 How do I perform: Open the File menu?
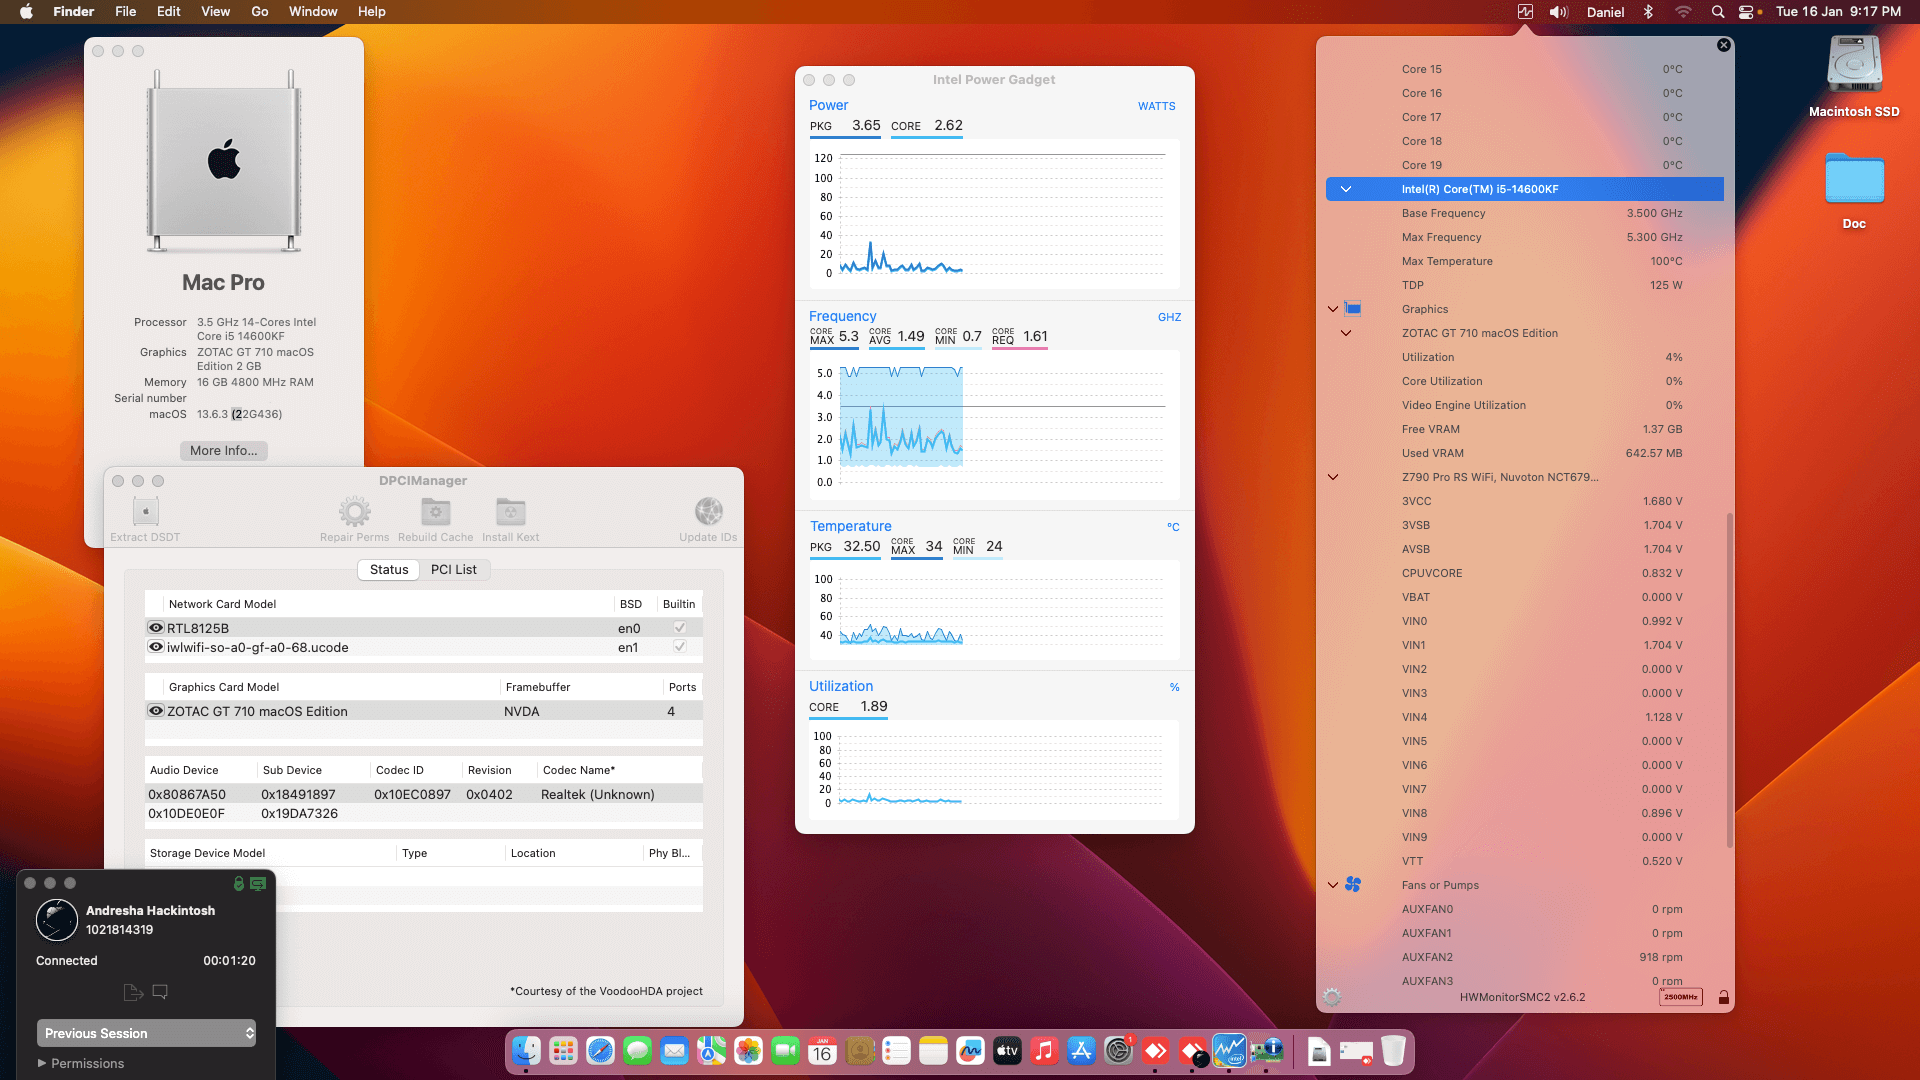pos(126,12)
